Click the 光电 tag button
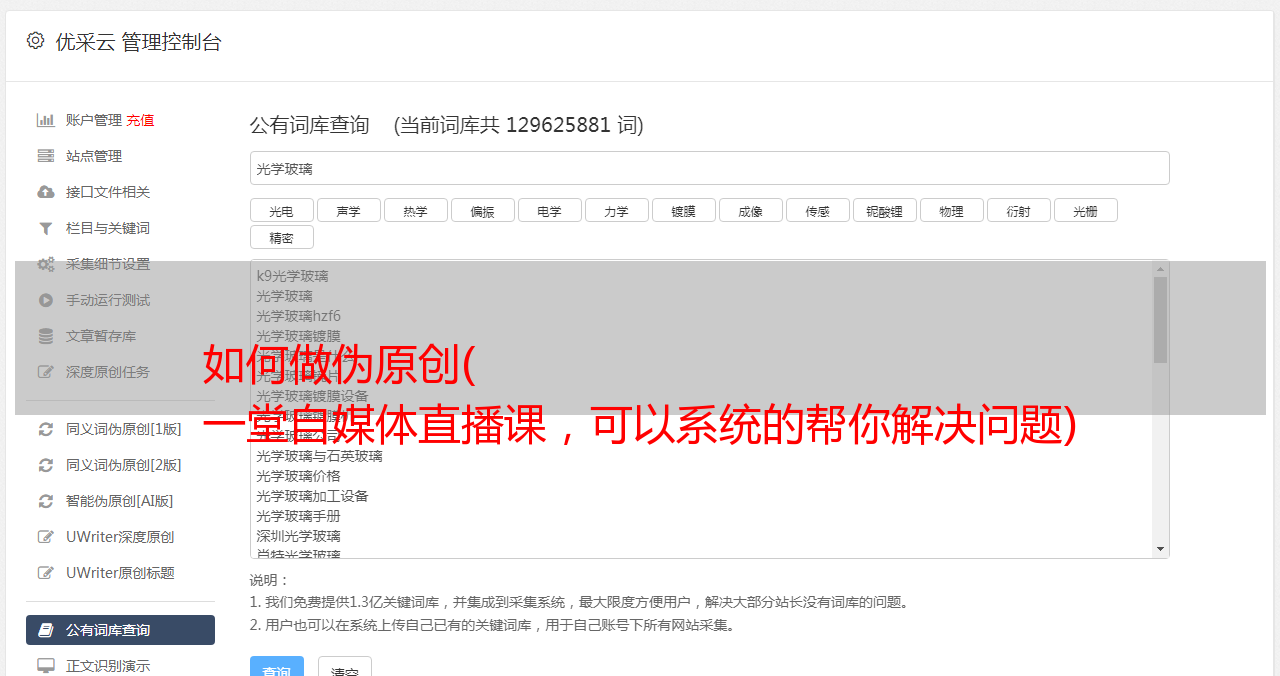 point(281,210)
